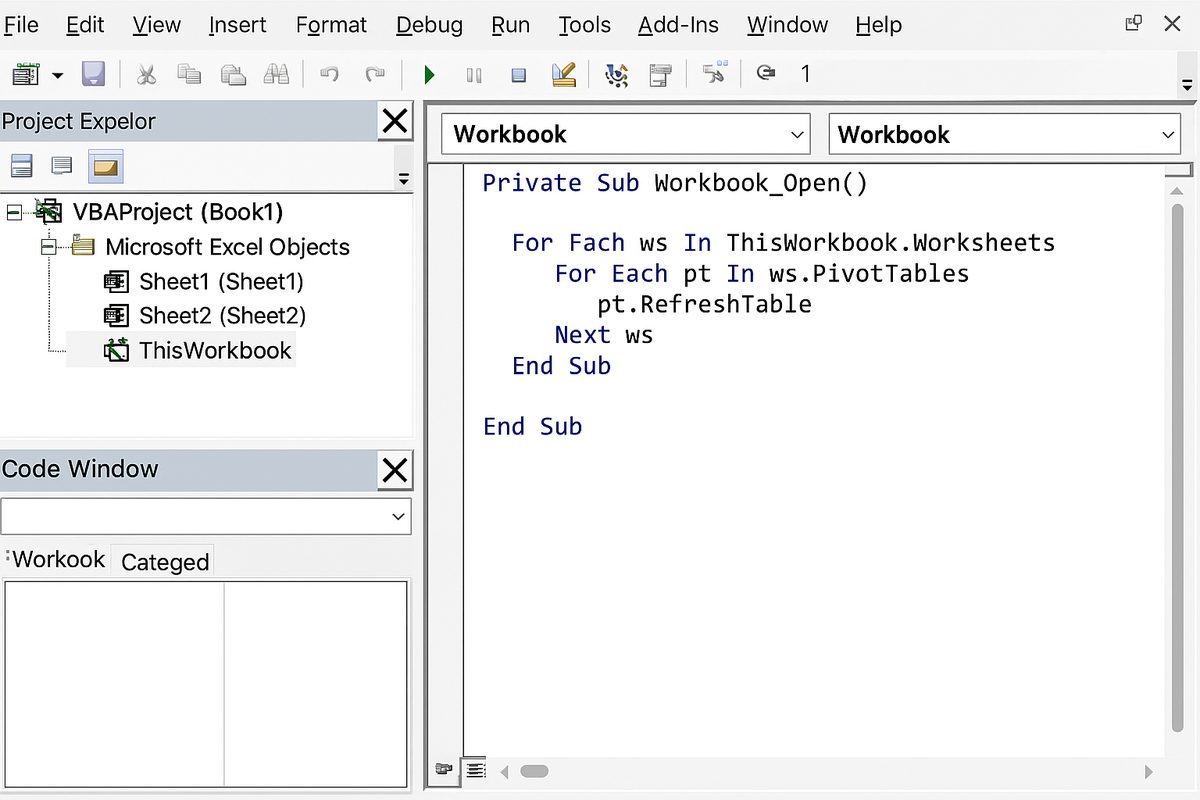Select ThisWorkbook in the tree
Image resolution: width=1200 pixels, height=800 pixels.
coord(215,351)
